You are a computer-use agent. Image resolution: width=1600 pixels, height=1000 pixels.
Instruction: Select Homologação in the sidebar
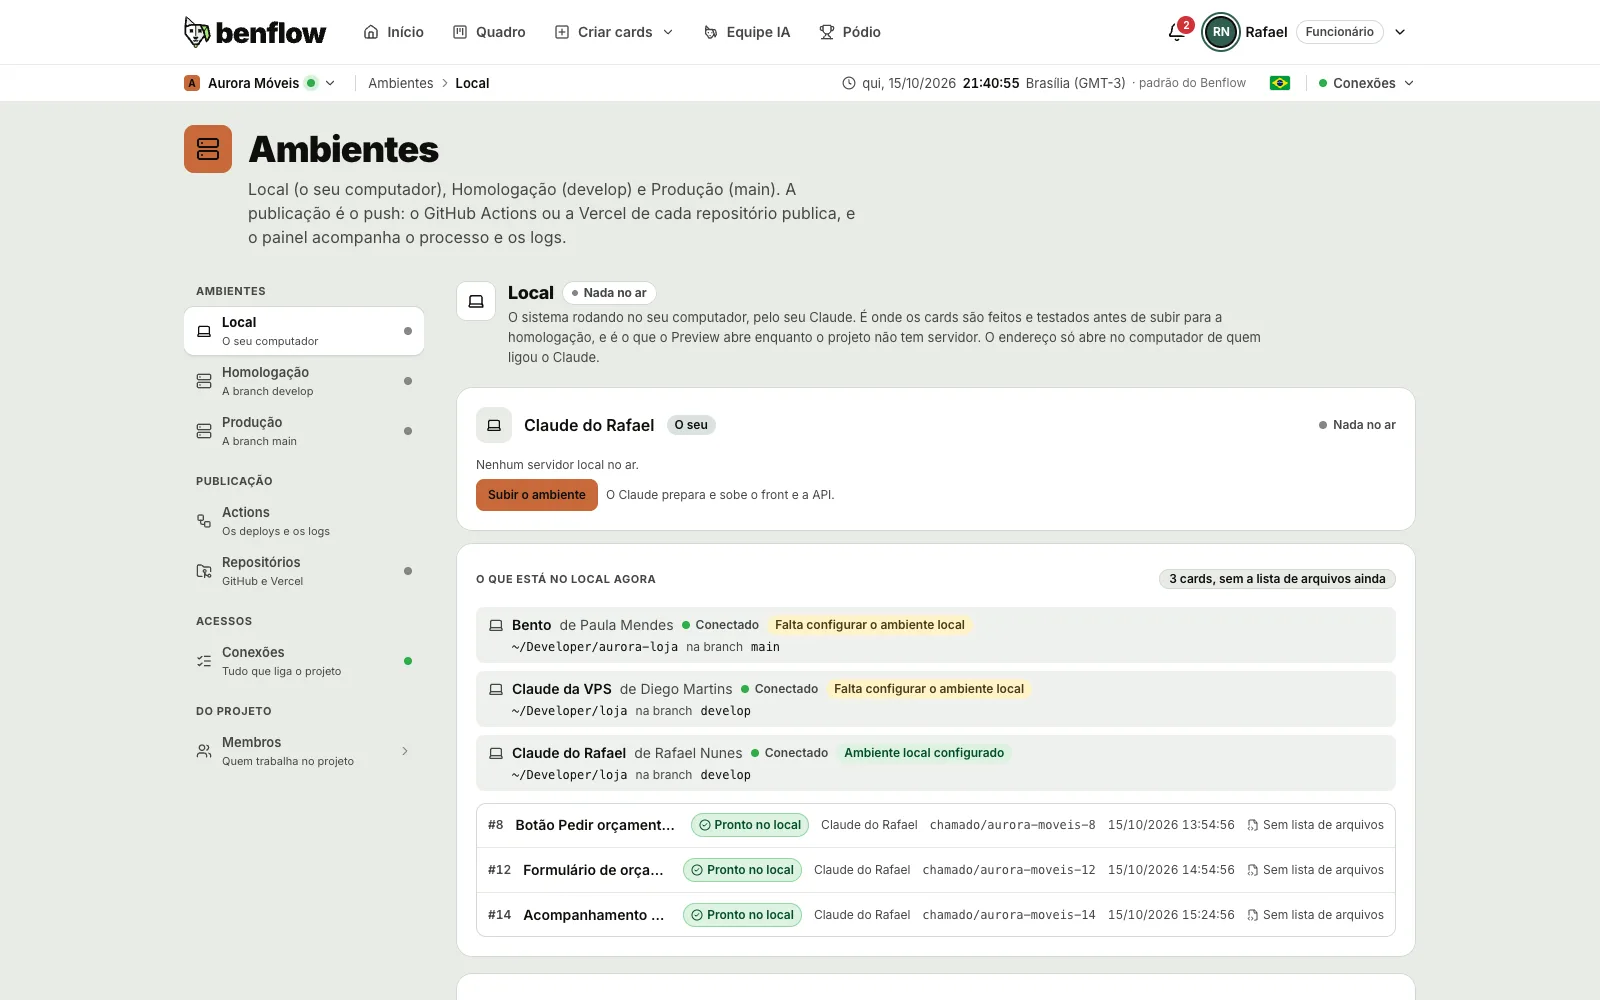coord(304,381)
